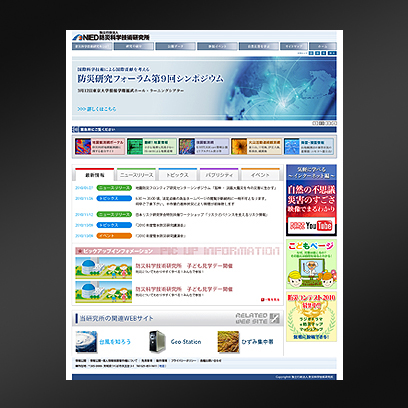Open the 防災コンテスト2010 banner
The height and width of the screenshot is (408, 408).
click(x=311, y=317)
